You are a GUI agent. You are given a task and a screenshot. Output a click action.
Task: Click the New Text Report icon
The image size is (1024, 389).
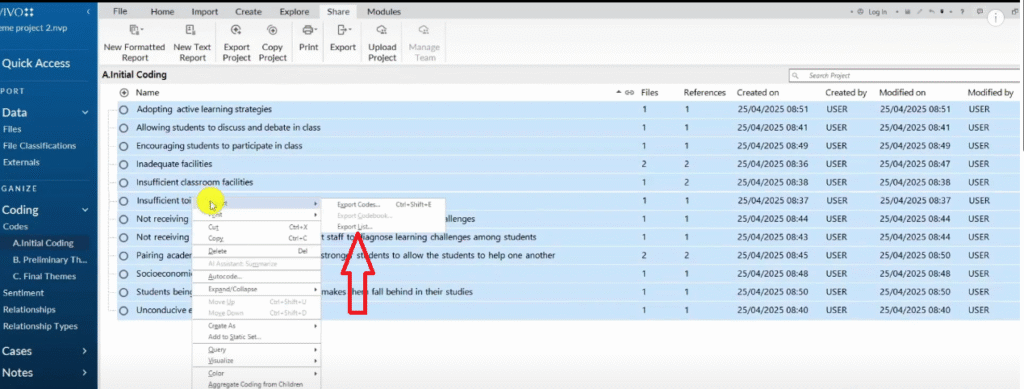191,30
